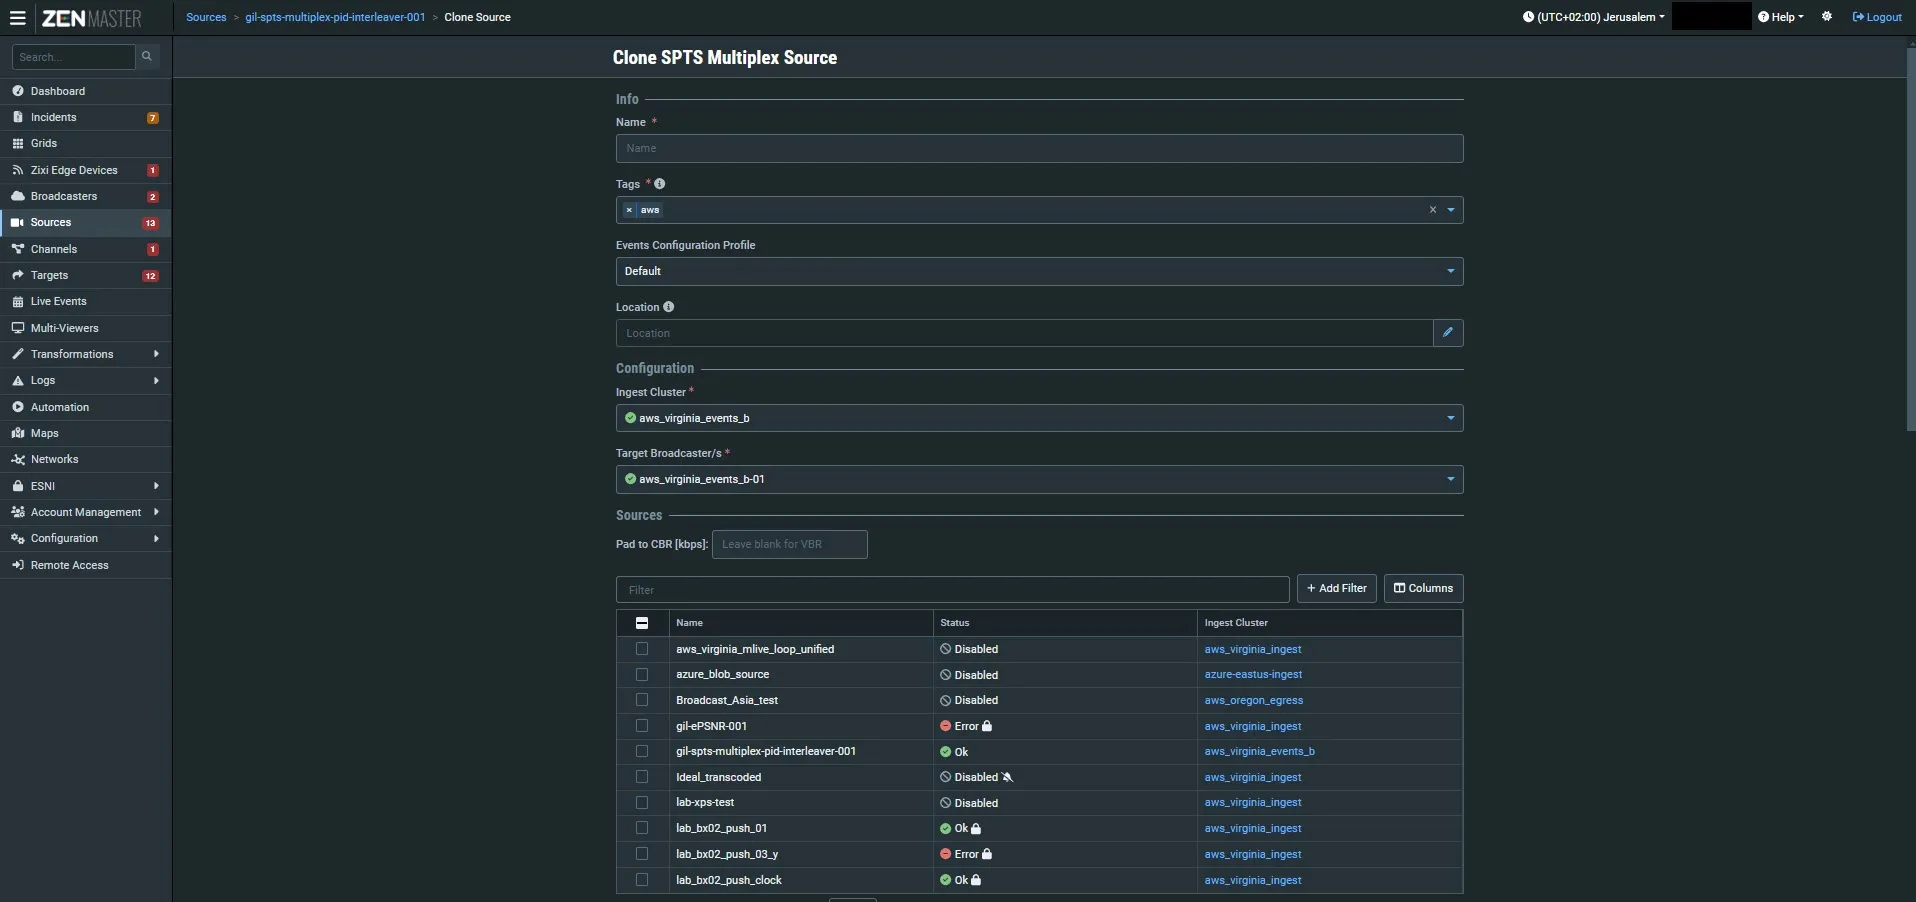Image resolution: width=1916 pixels, height=902 pixels.
Task: Open Live Events in the sidebar
Action: 86,301
